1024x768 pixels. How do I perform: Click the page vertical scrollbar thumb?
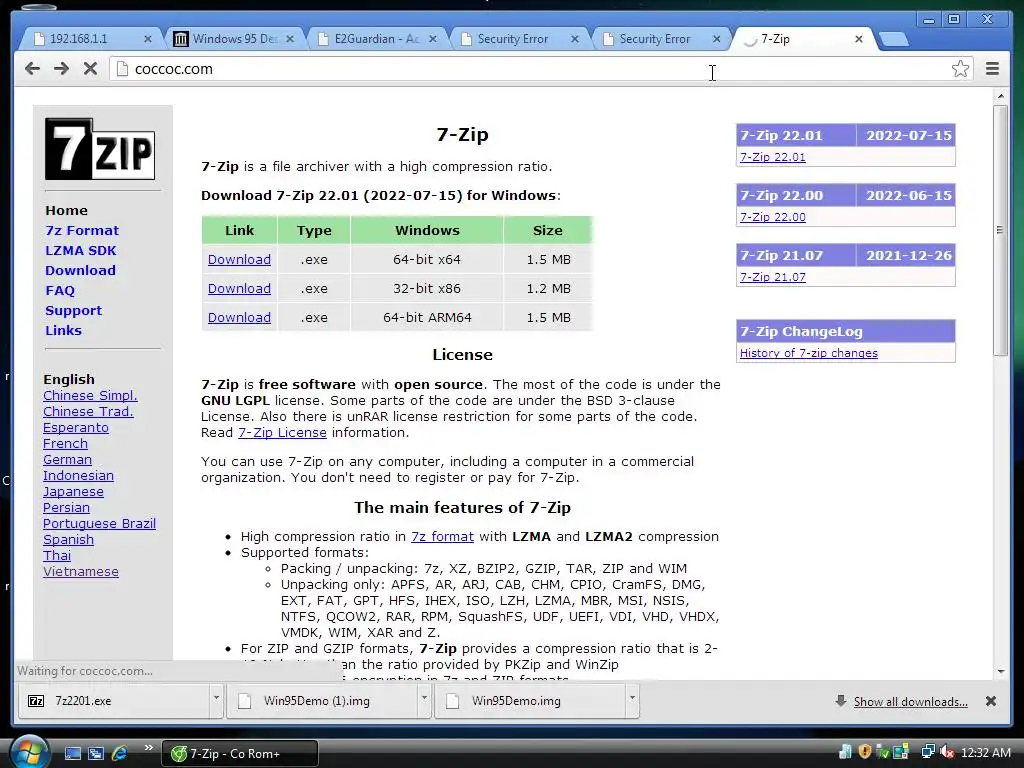1000,230
